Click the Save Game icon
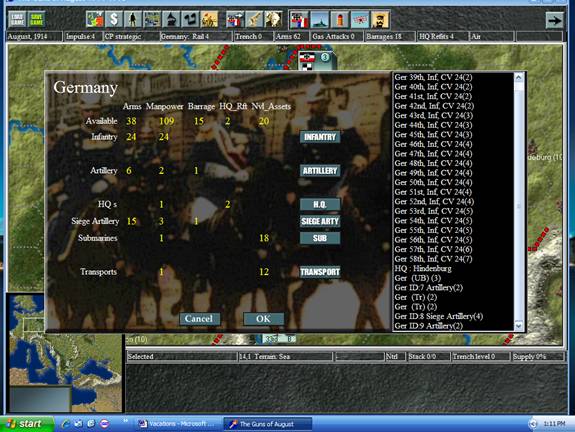Screen dimensions: 575x432 click(36, 19)
